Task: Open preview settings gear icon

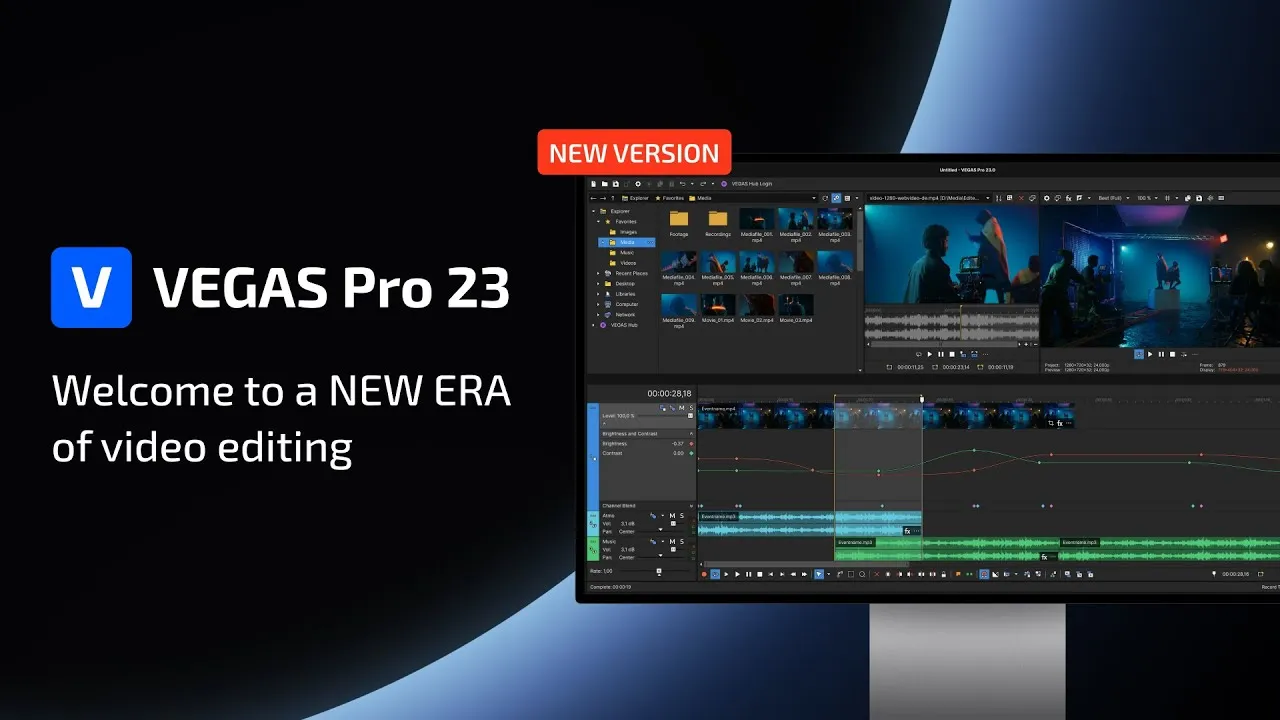Action: tap(1047, 198)
